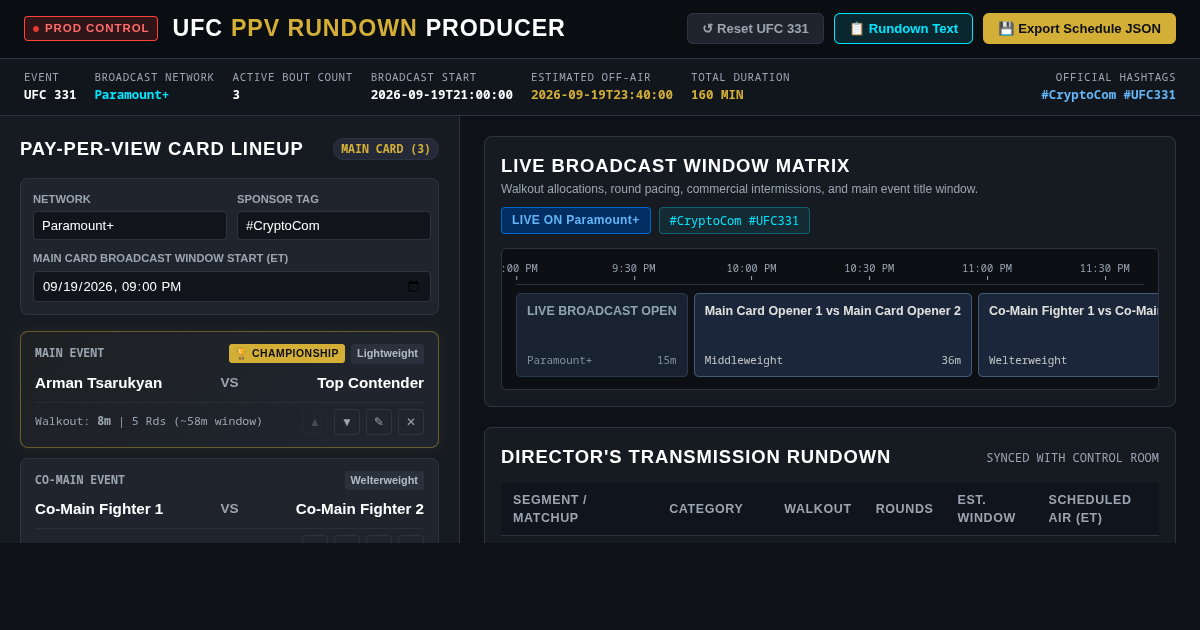This screenshot has width=1200, height=630.
Task: Click the Total Duration value 160 MIN
Action: pos(717,95)
